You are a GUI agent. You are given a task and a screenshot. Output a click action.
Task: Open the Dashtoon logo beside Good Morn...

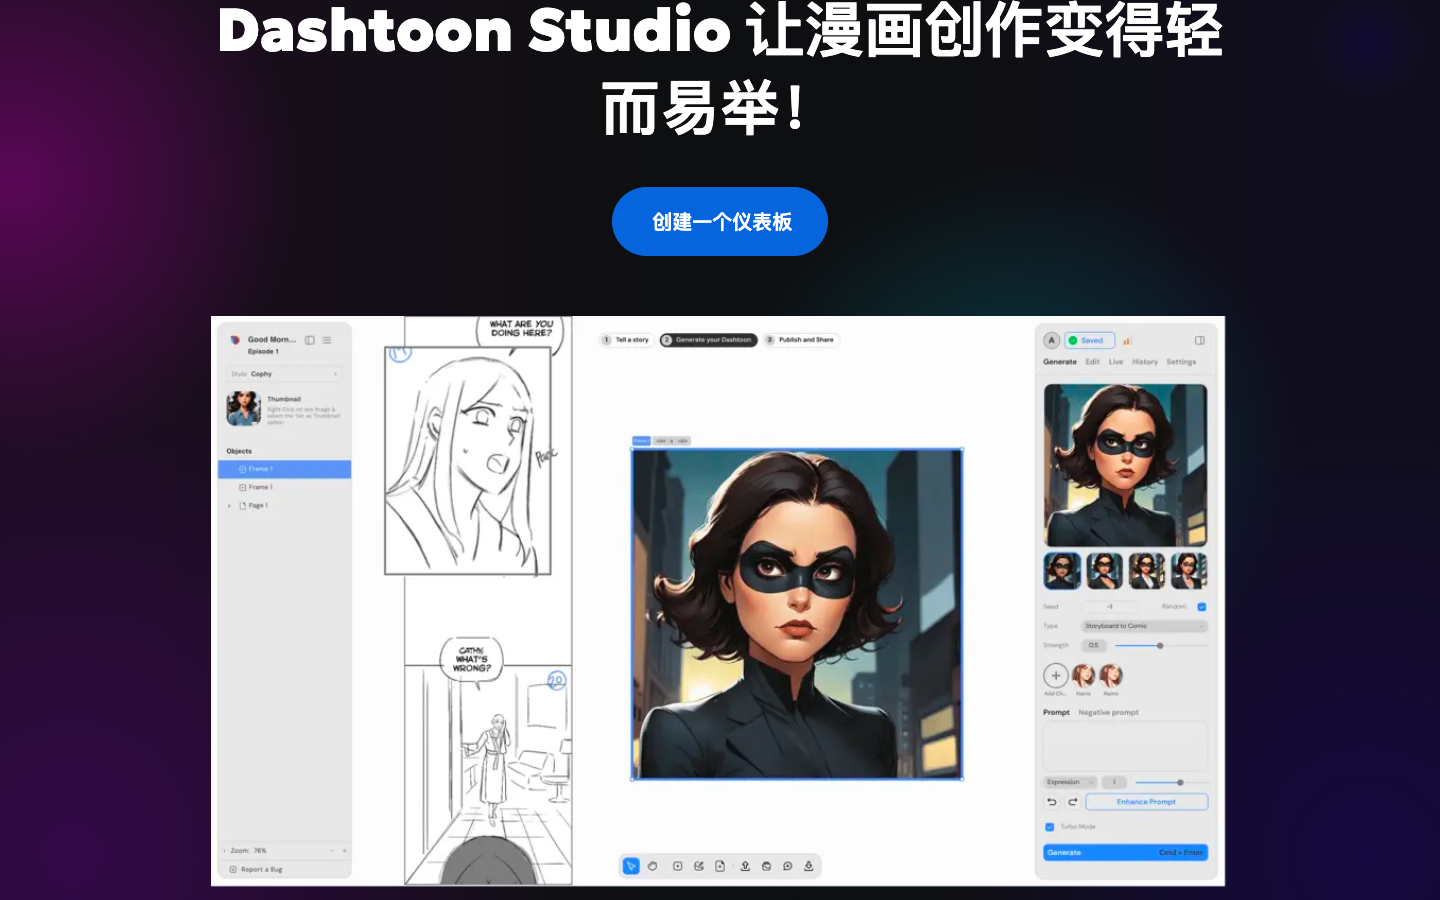235,340
